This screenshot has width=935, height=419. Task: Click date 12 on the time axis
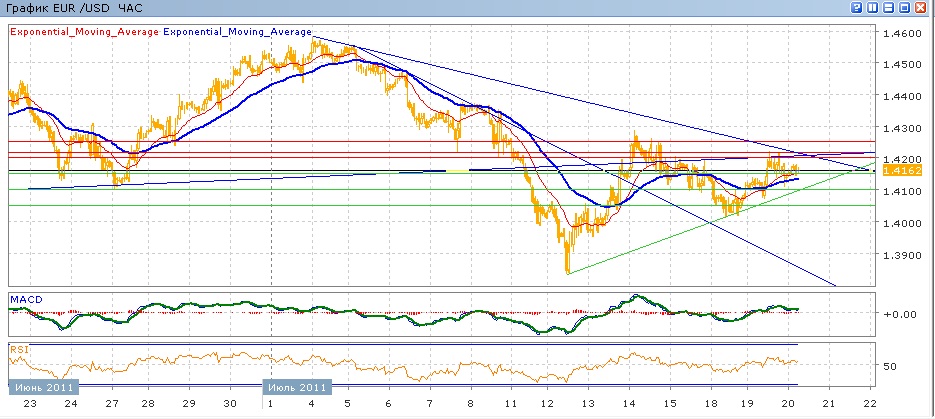point(549,404)
